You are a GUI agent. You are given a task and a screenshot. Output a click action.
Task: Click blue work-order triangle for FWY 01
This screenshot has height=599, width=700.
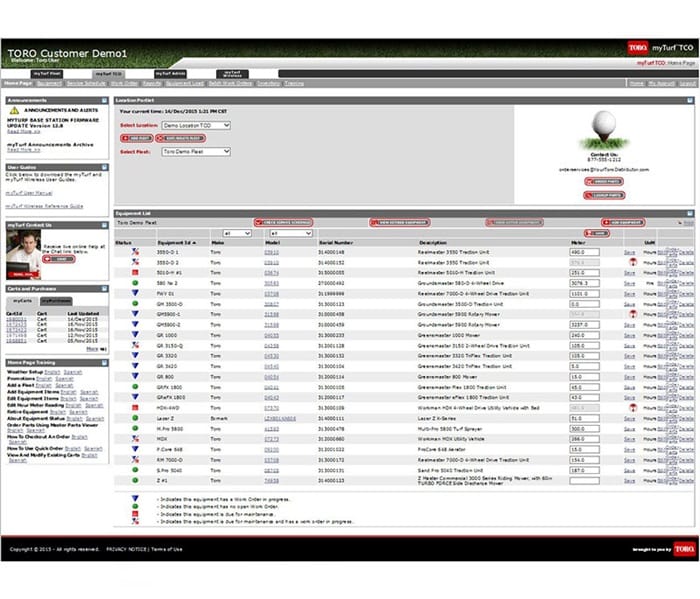(135, 293)
